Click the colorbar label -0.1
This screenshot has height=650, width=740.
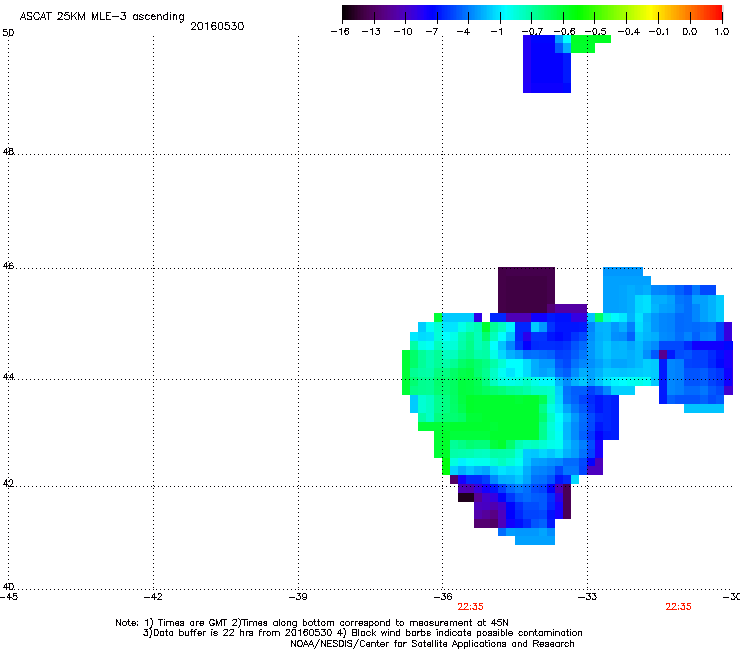point(659,32)
